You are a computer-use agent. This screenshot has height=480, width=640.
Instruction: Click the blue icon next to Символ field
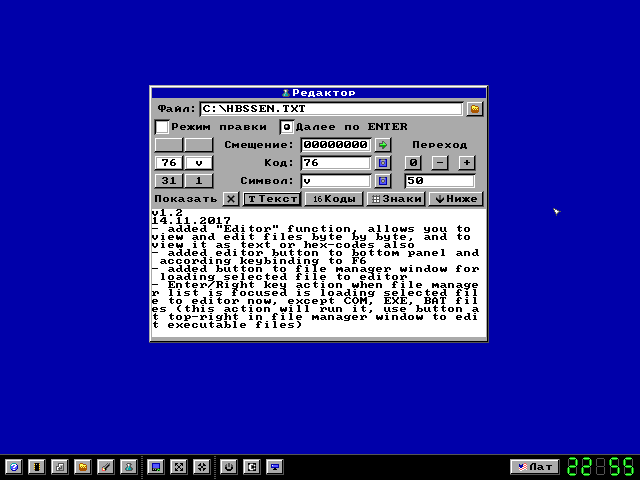[x=382, y=181]
